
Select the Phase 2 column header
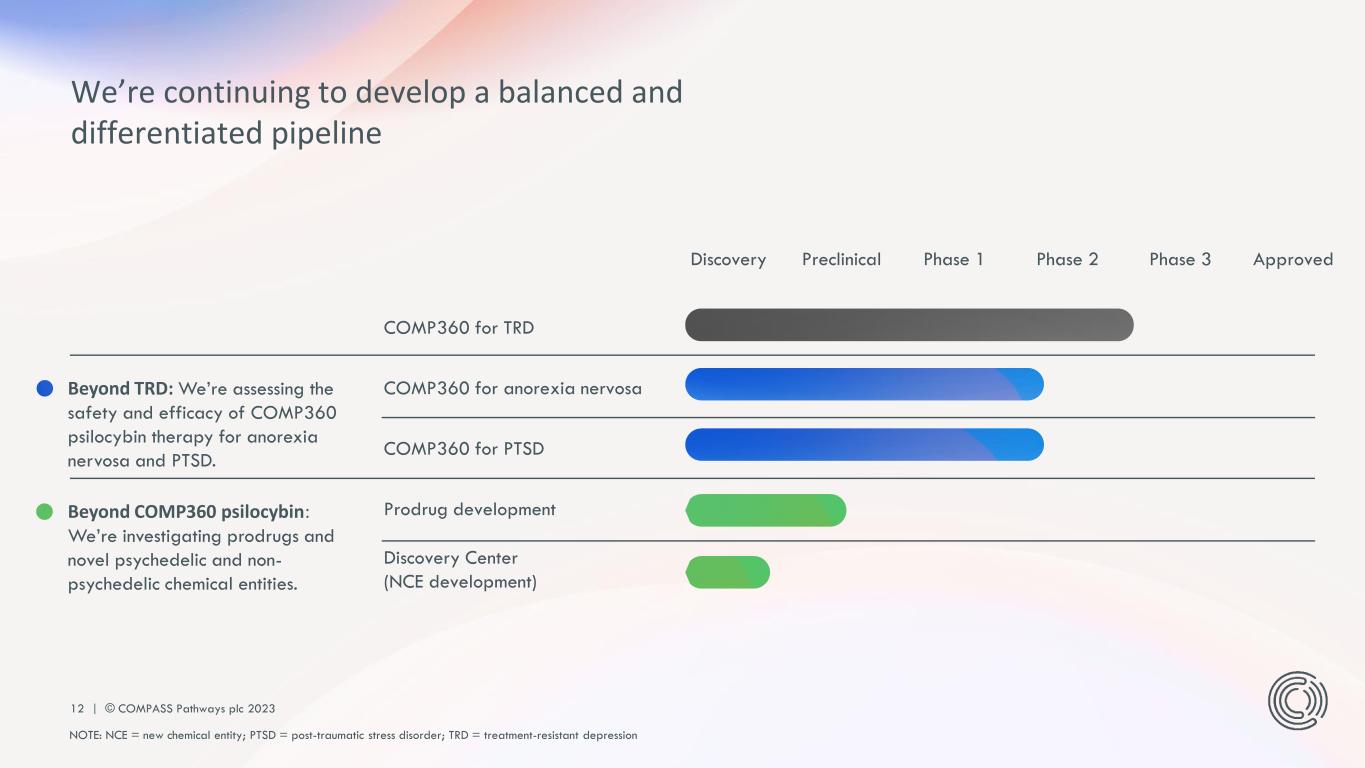point(1067,260)
